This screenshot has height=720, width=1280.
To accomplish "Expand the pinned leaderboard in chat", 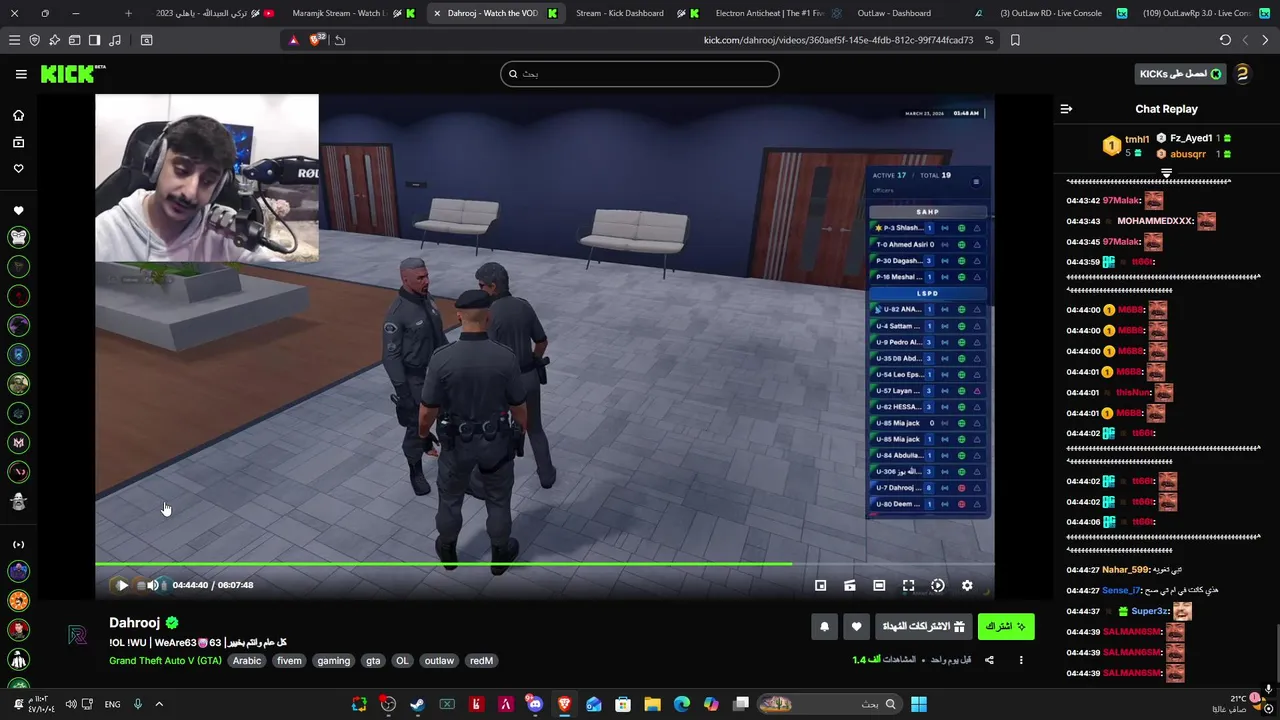I will 1166,174.
